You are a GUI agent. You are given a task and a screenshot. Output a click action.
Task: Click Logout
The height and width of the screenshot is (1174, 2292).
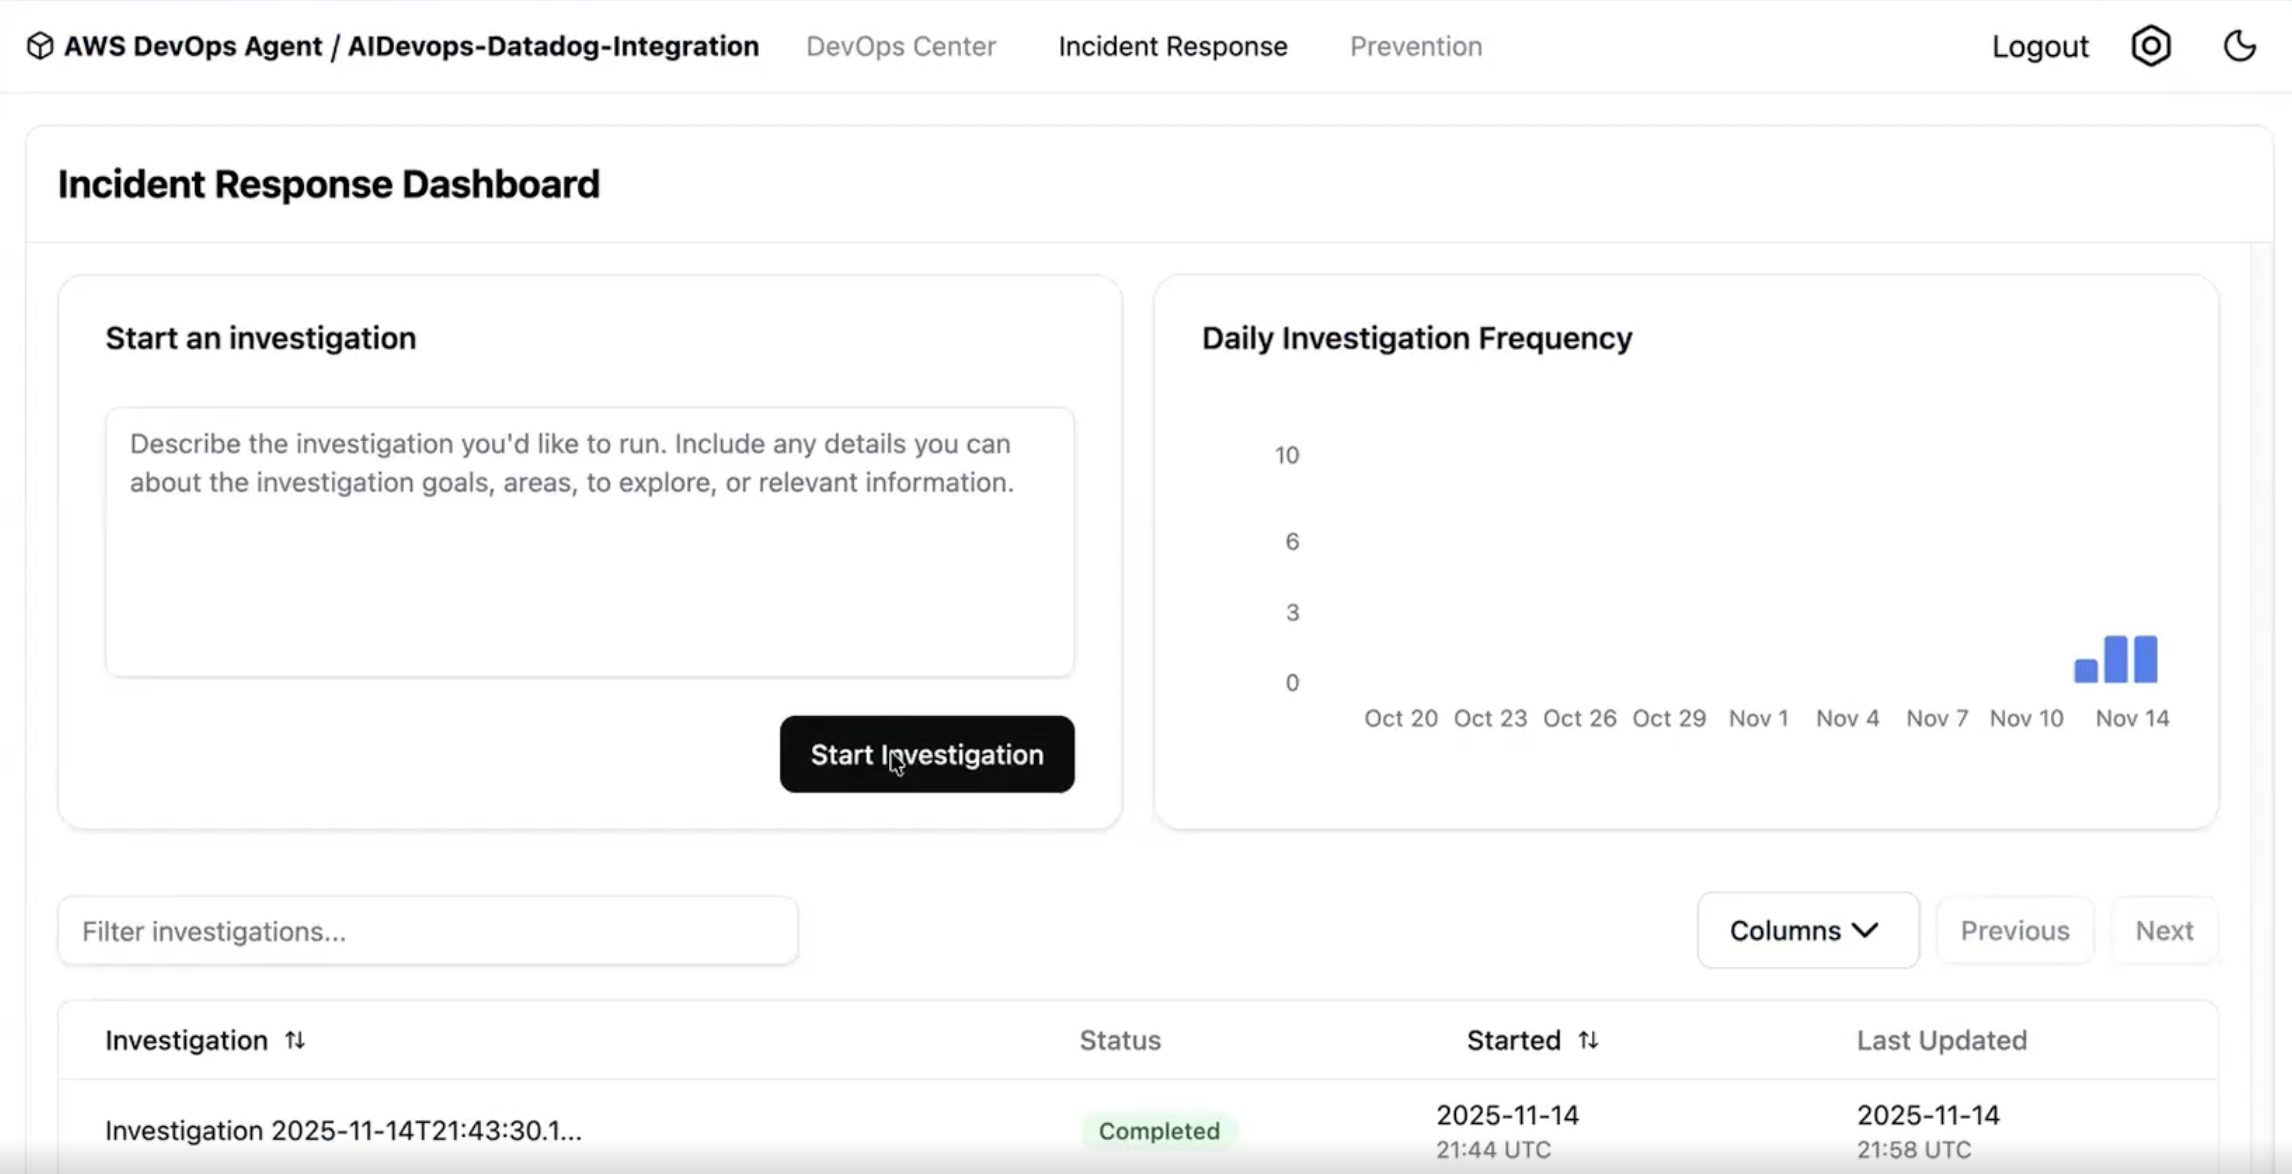pyautogui.click(x=2039, y=46)
